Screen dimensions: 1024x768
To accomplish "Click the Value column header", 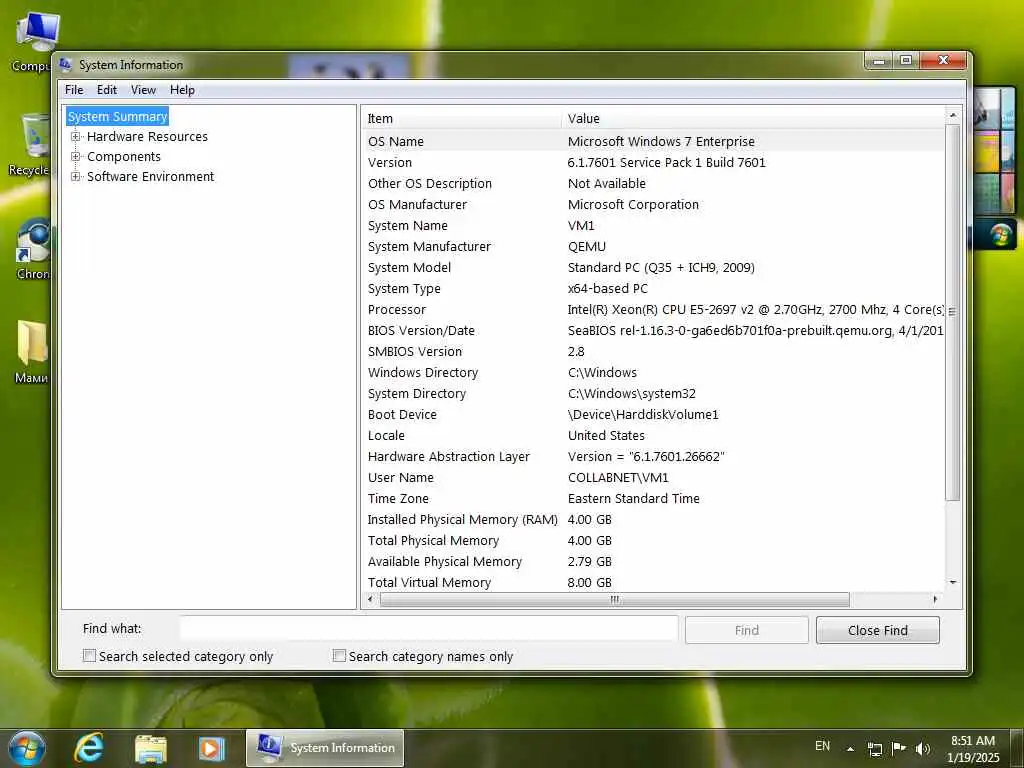I will [x=752, y=118].
